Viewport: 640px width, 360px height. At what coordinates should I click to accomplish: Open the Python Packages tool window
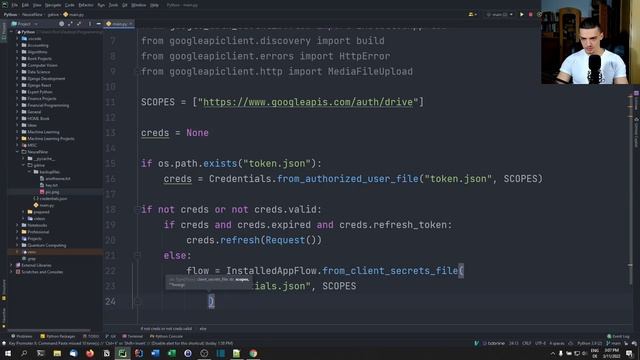click(x=58, y=336)
